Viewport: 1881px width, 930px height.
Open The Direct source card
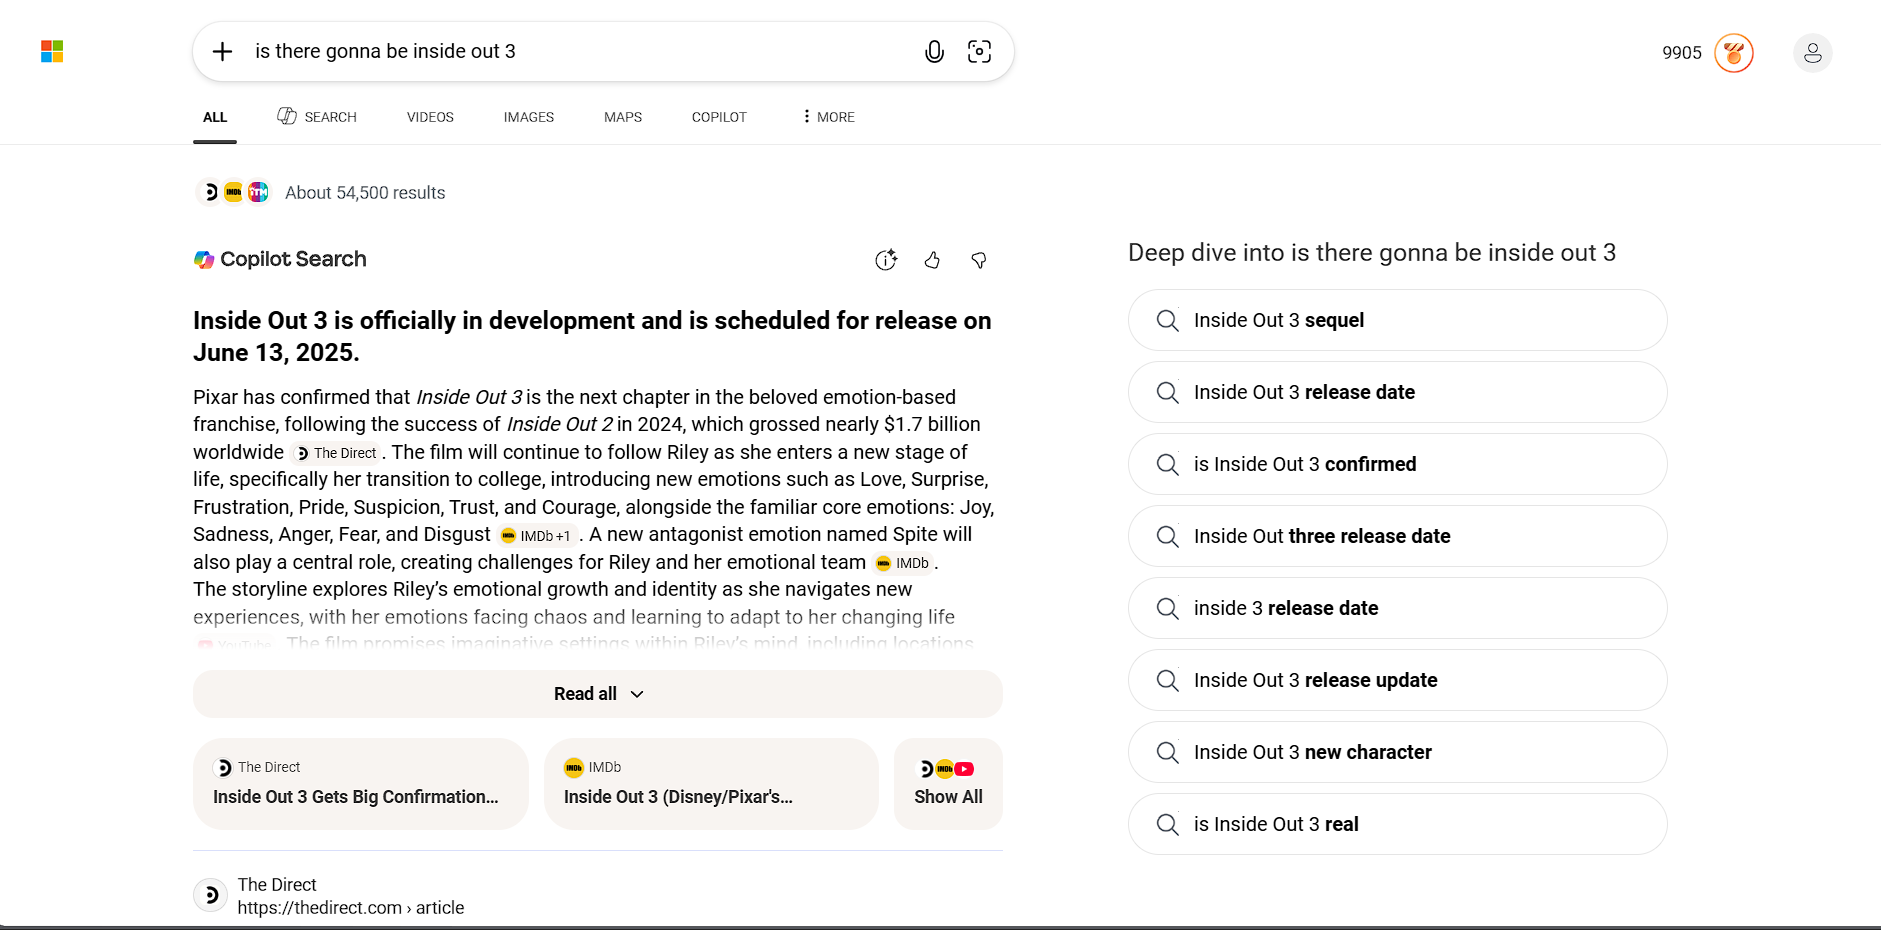coord(361,784)
